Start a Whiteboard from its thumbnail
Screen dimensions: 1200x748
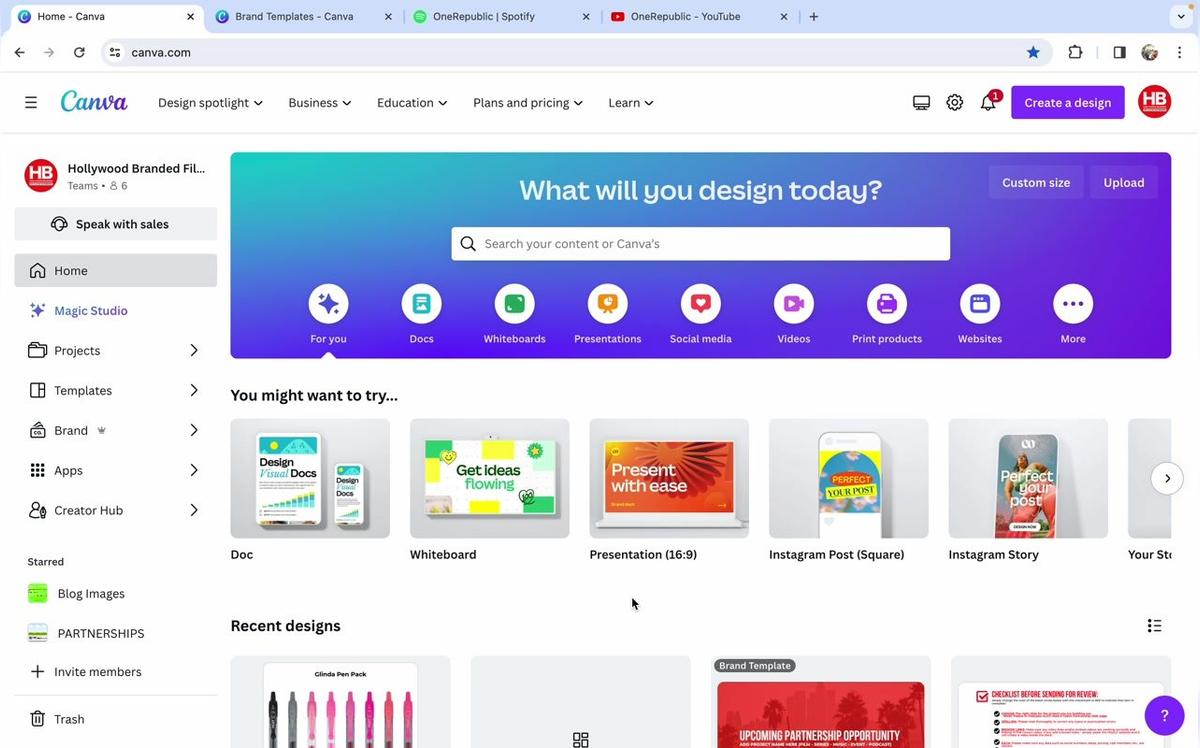coord(490,478)
